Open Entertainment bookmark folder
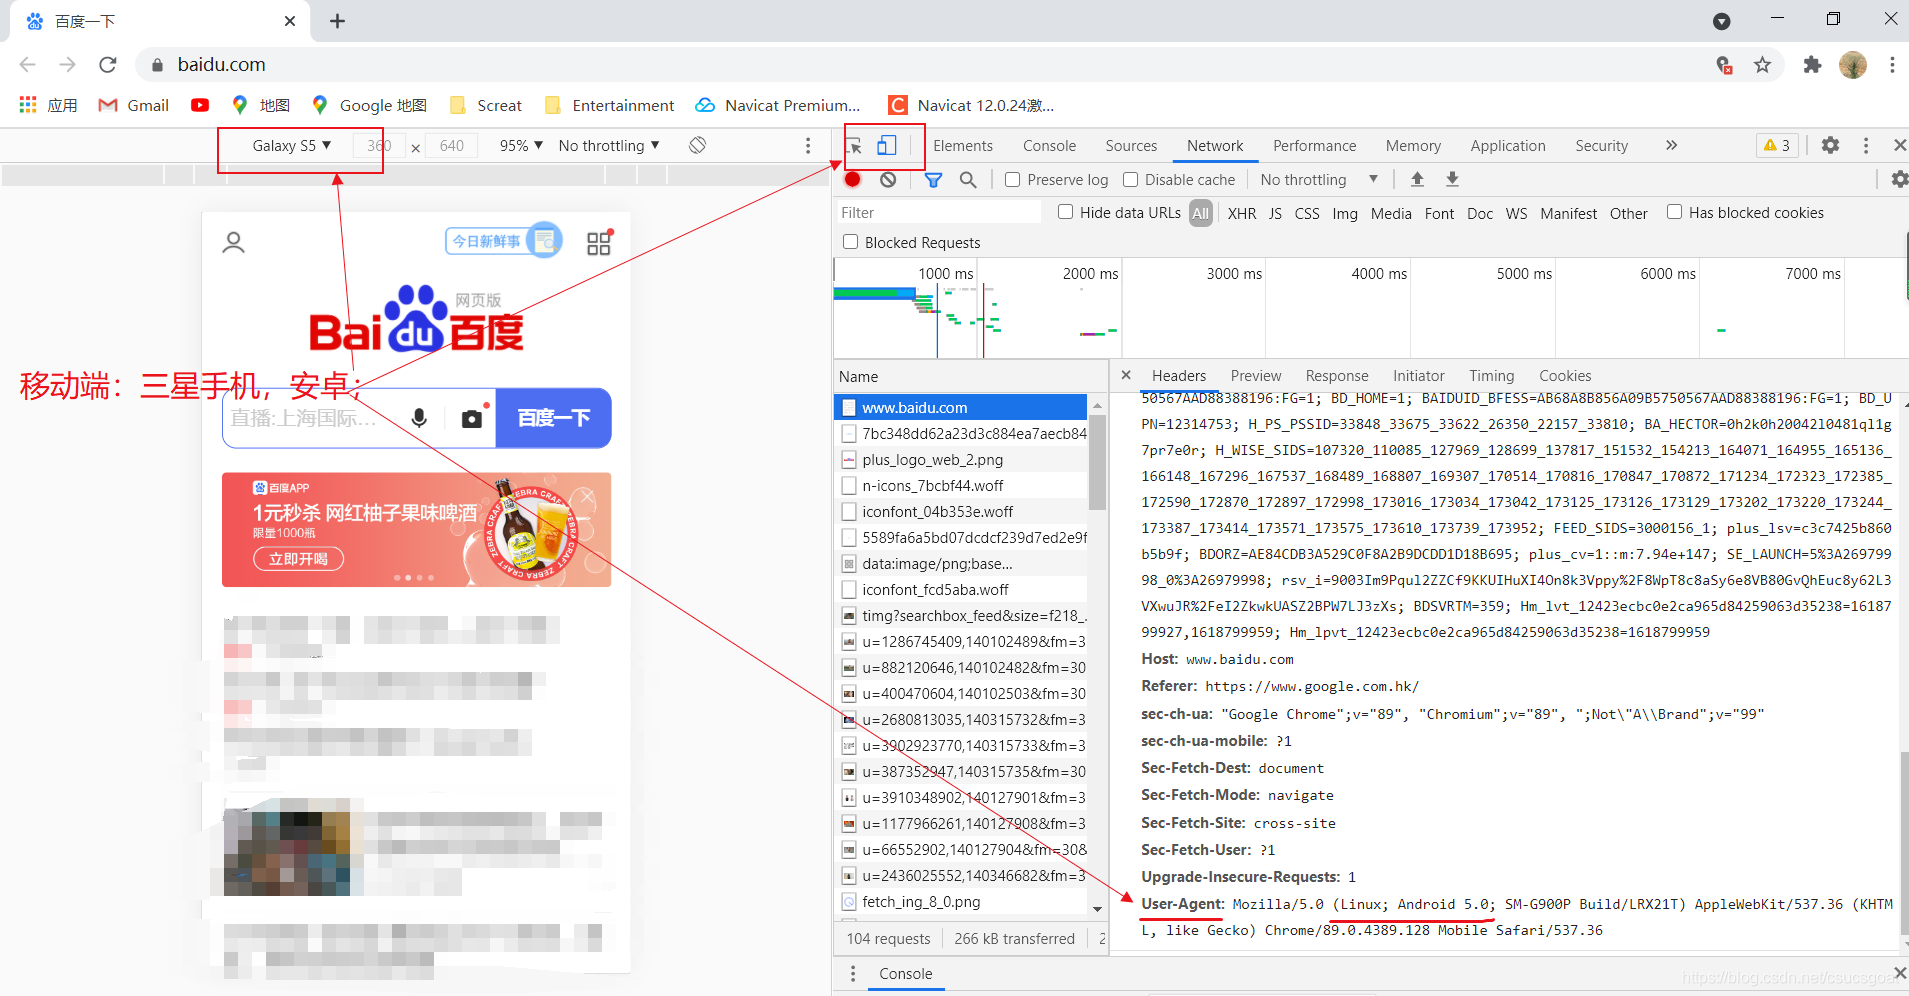This screenshot has width=1909, height=996. click(x=610, y=105)
